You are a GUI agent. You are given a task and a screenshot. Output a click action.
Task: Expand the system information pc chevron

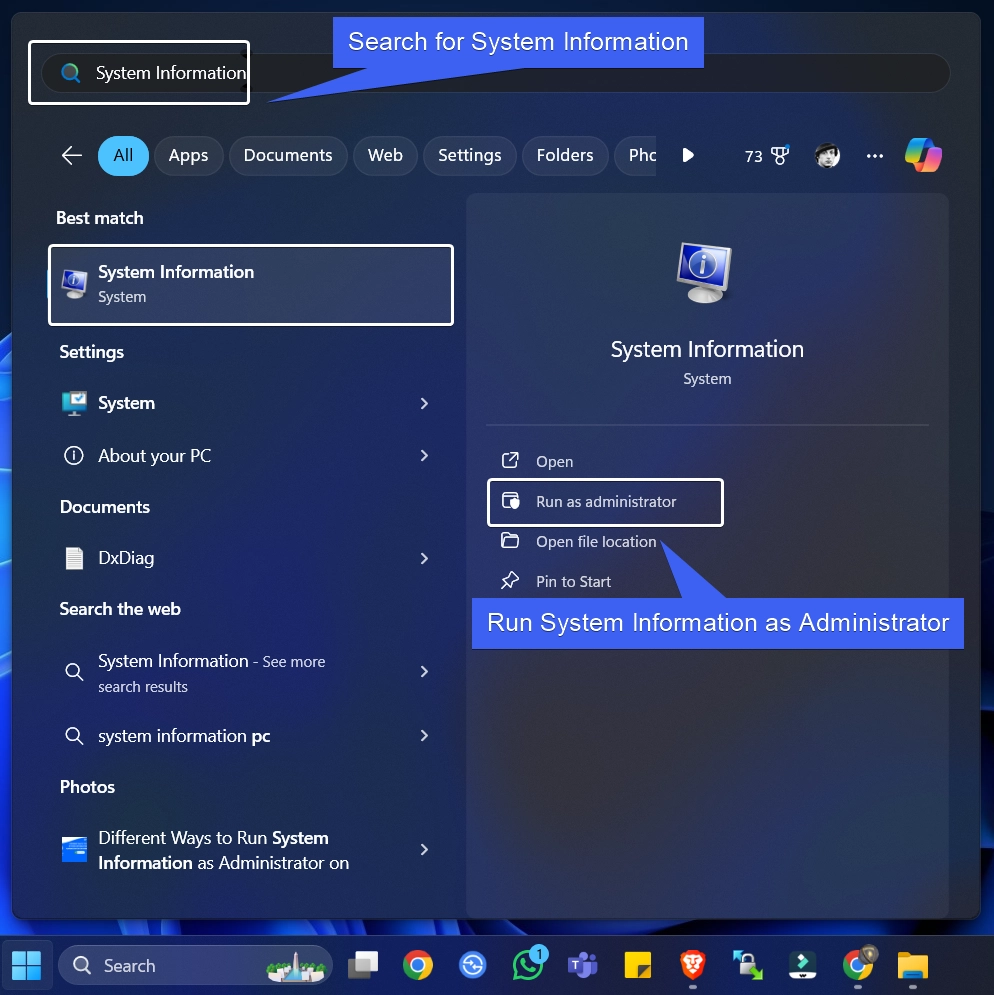(424, 736)
